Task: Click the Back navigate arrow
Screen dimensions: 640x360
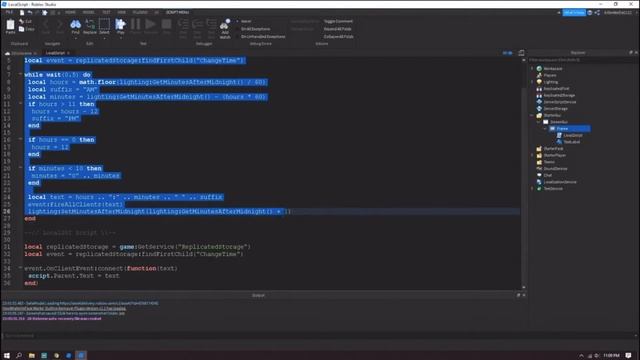Action: coord(46,24)
